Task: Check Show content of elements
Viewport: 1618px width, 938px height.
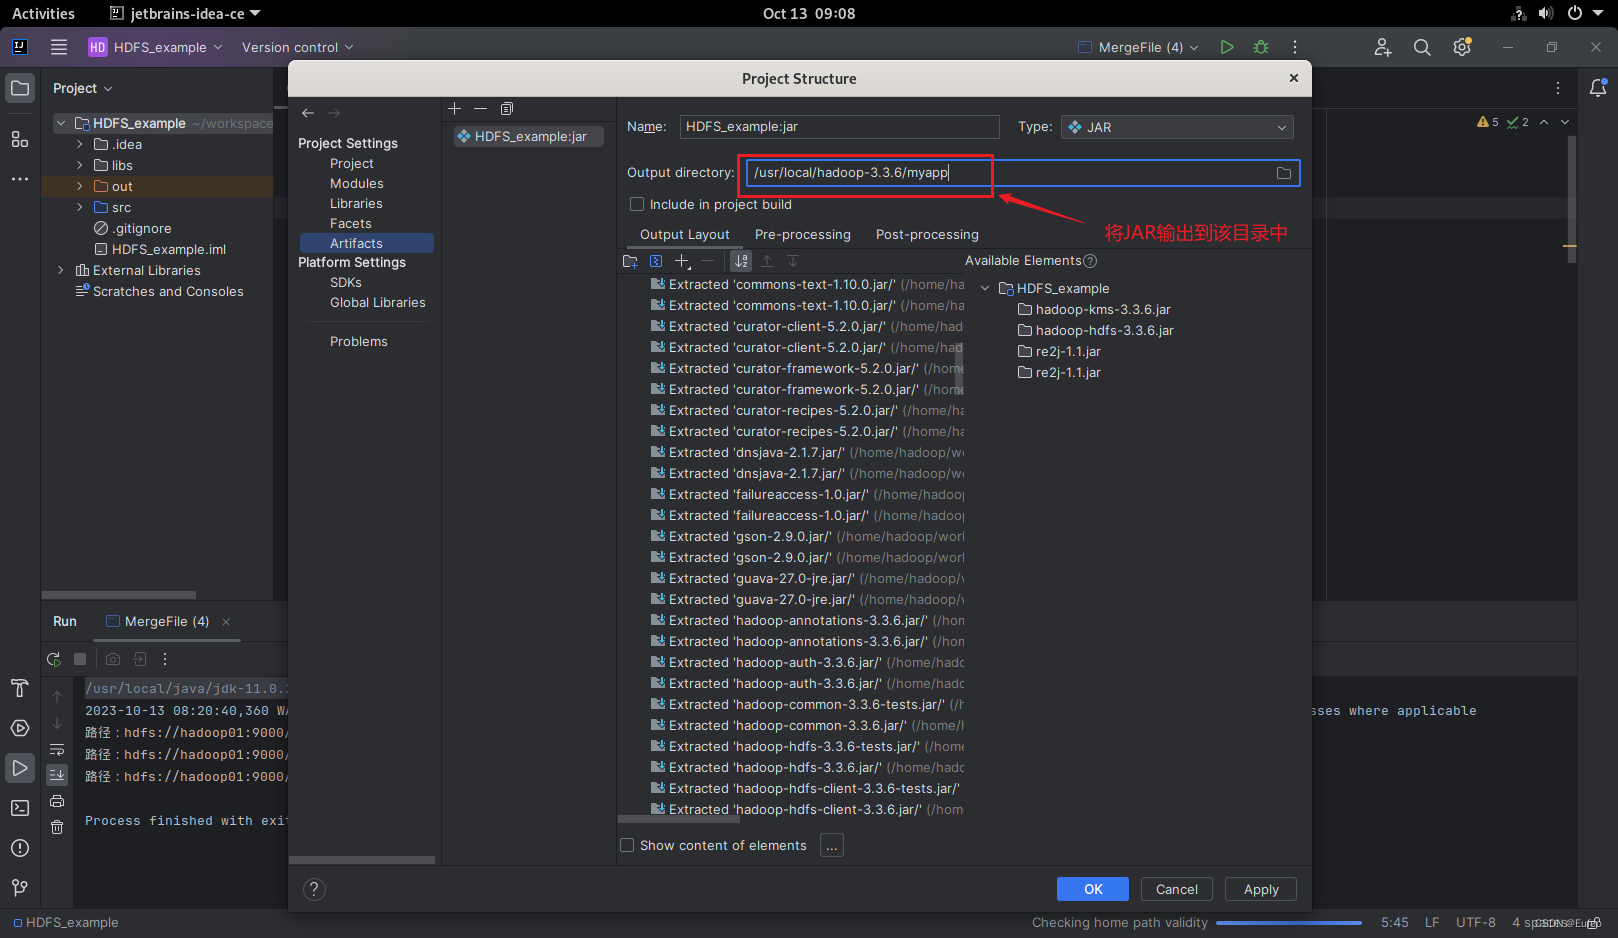Action: pyautogui.click(x=627, y=845)
